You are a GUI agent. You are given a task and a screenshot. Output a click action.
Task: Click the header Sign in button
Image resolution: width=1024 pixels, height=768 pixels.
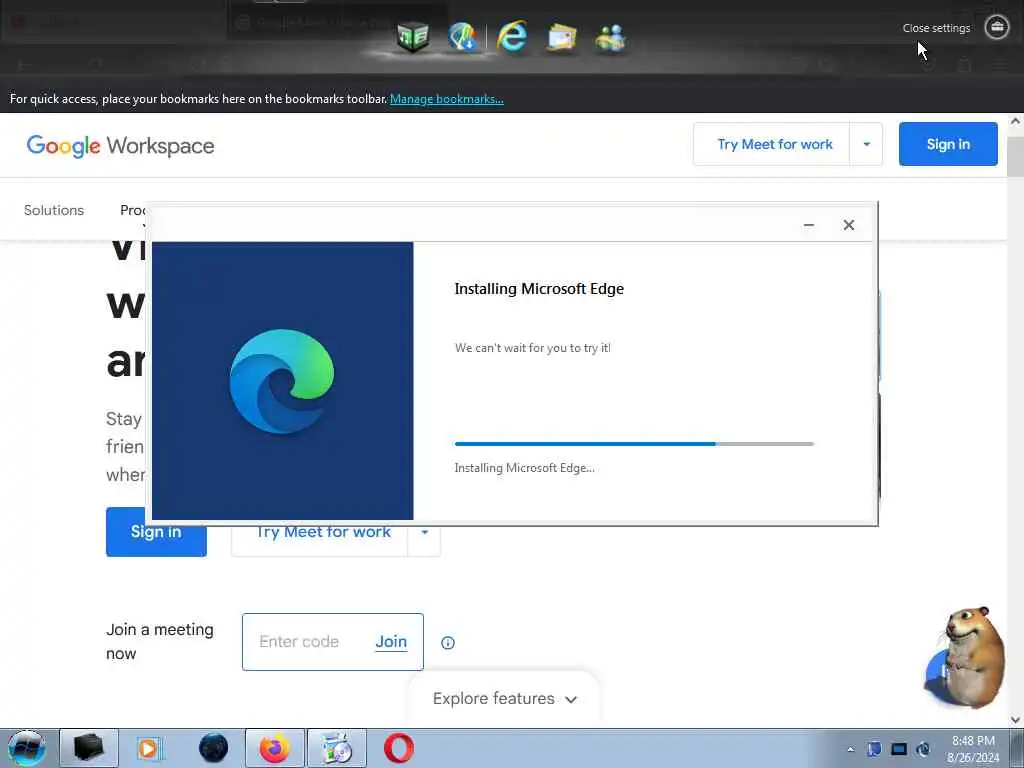coord(948,144)
